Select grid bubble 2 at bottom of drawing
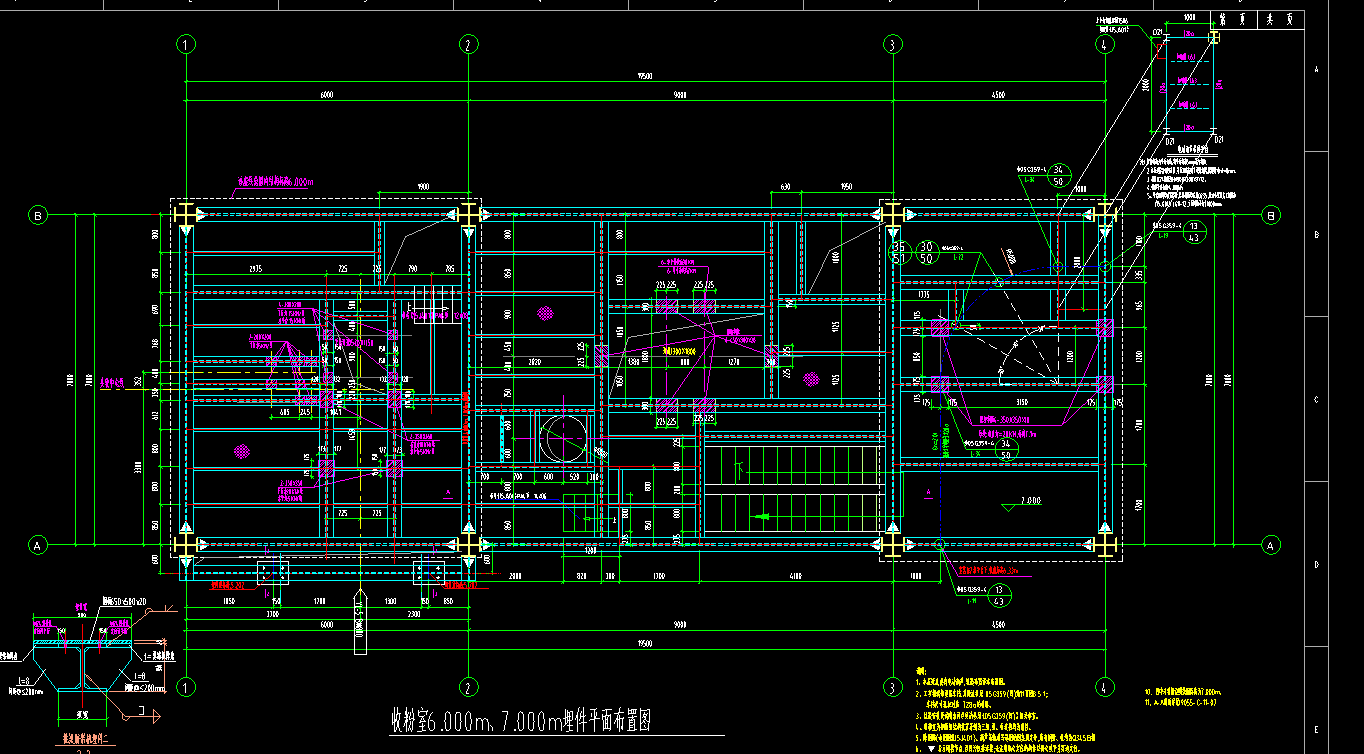The width and height of the screenshot is (1364, 754). tap(467, 687)
